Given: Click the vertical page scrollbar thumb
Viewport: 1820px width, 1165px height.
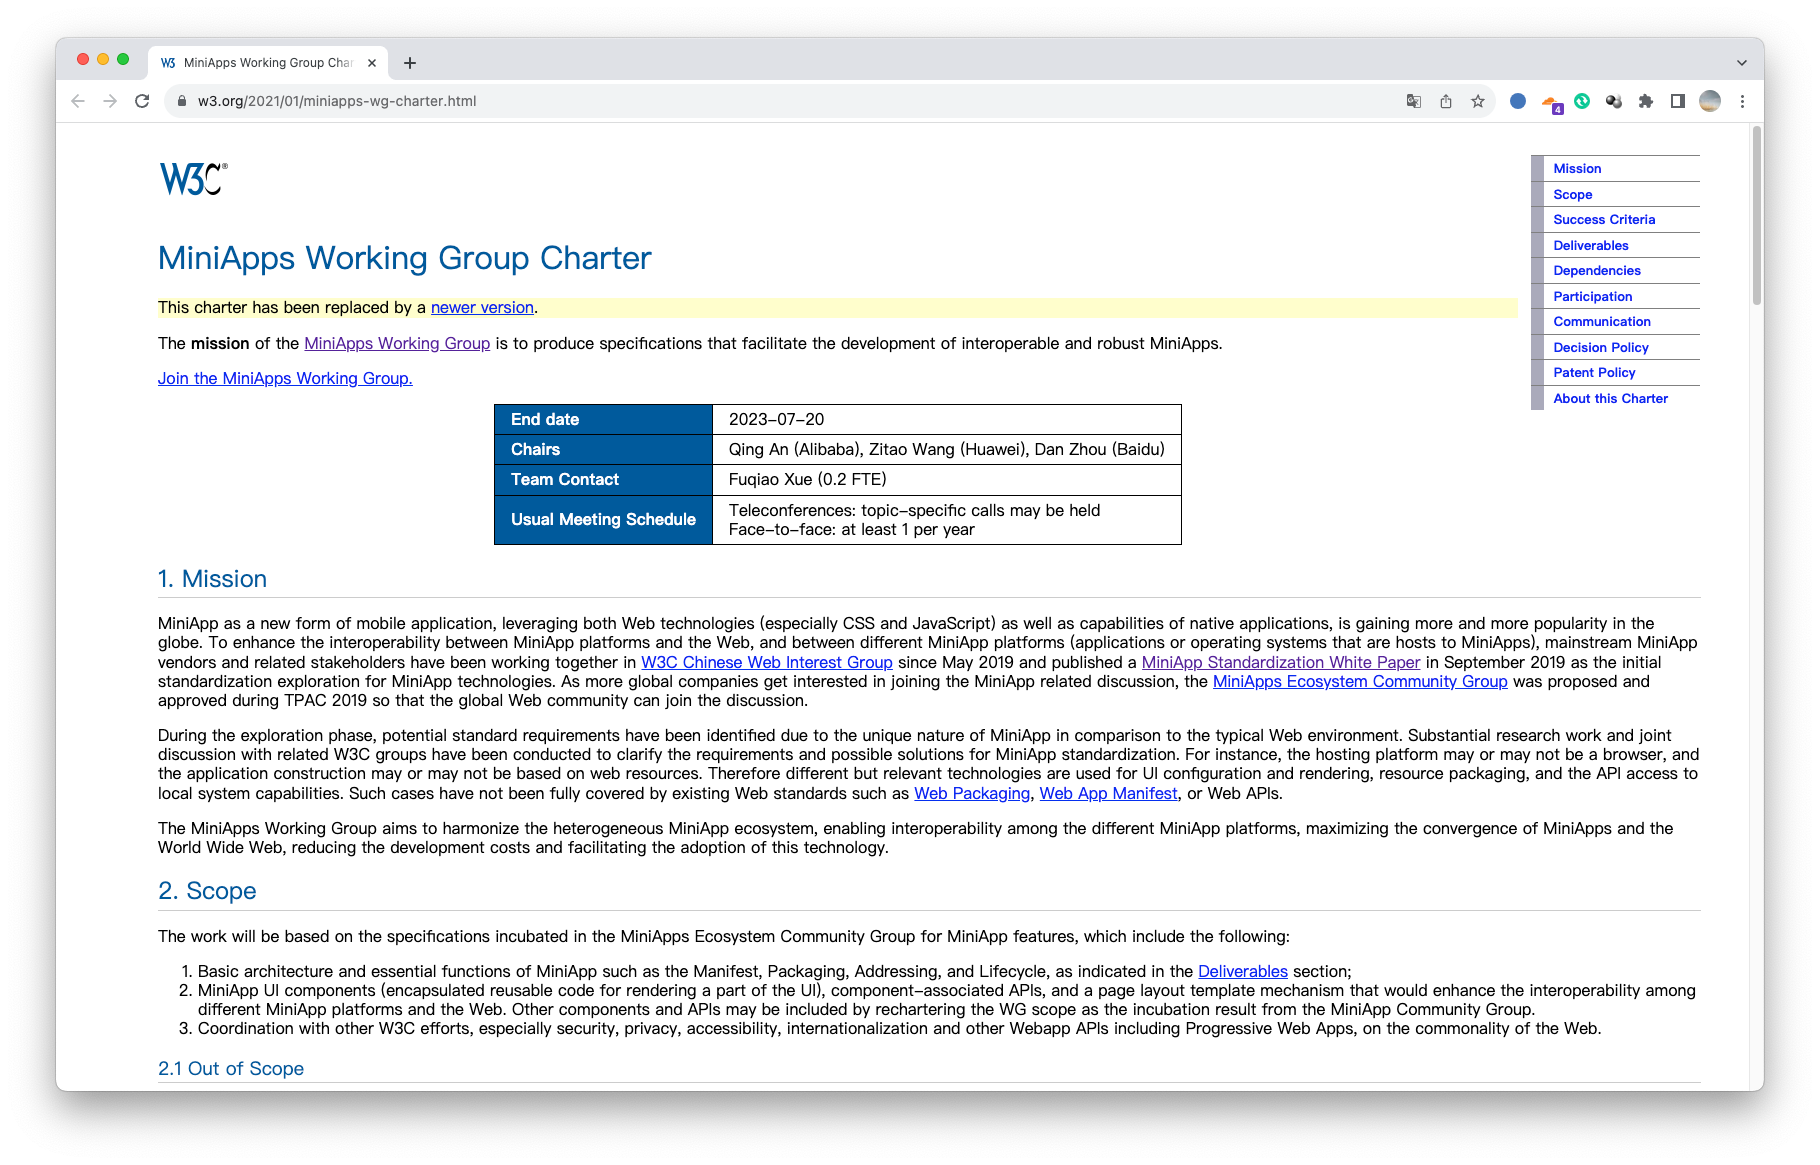Looking at the screenshot, I should click(1756, 215).
